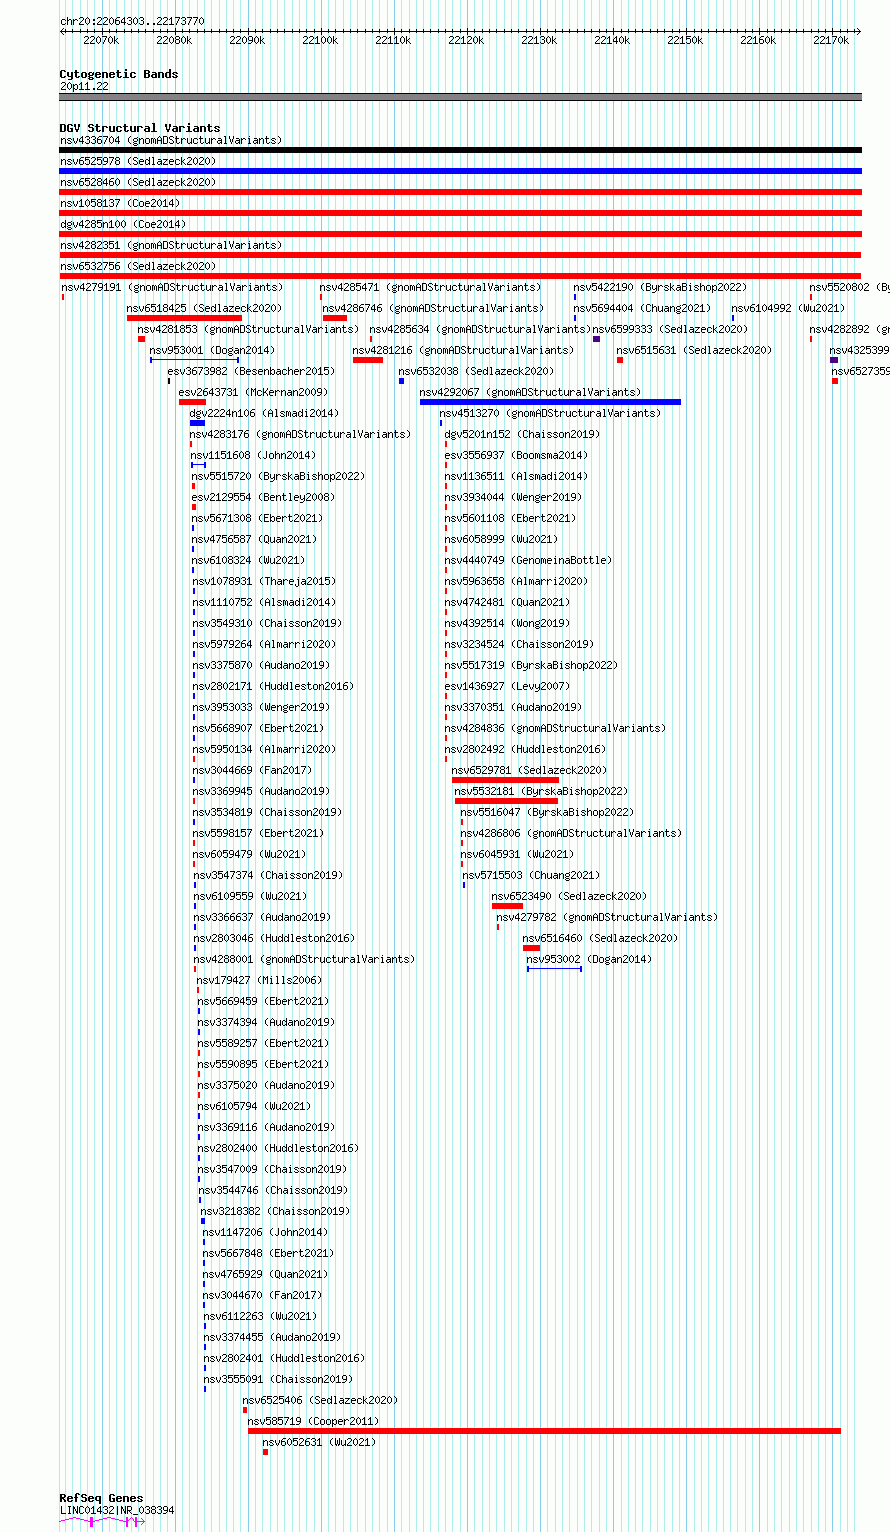The image size is (890, 1532).
Task: Open nsv6529781 (Sedlazeck2020) label
Action: tap(529, 770)
